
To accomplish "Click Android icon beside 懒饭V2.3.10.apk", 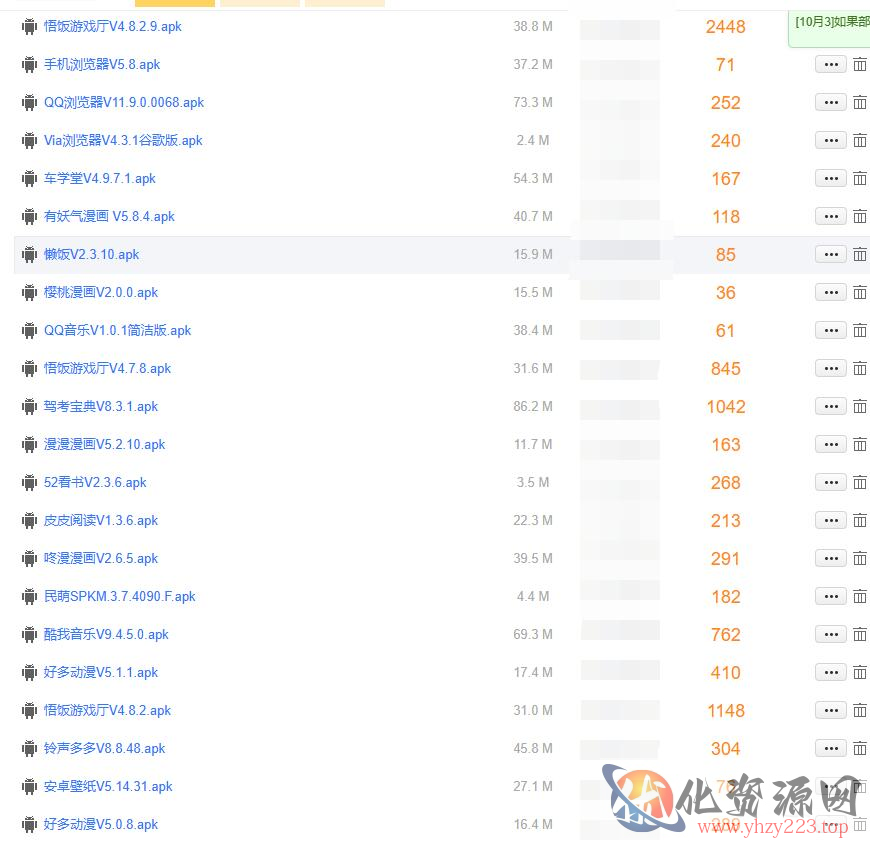I will point(29,255).
